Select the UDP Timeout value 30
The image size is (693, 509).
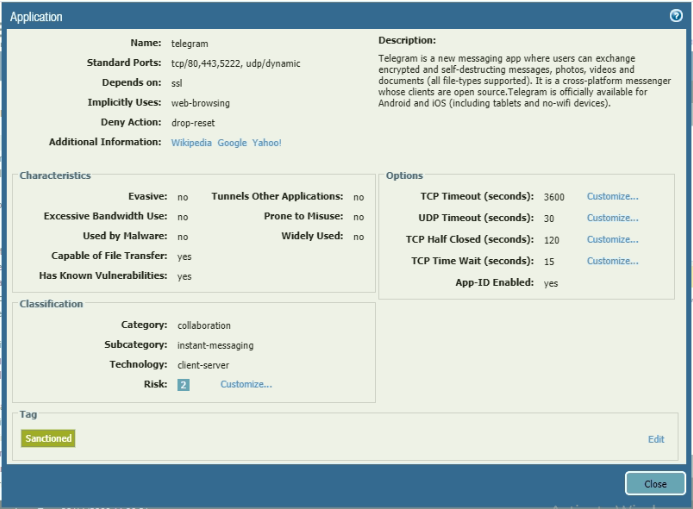click(x=549, y=218)
